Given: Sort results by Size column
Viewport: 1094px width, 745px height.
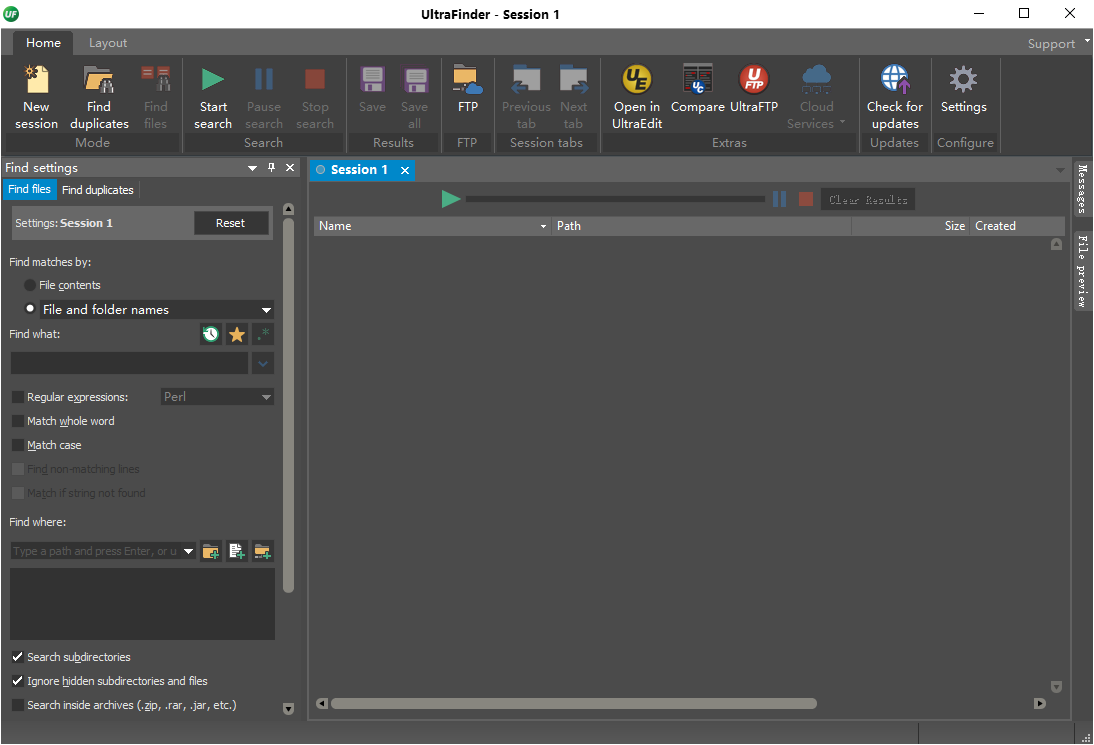Looking at the screenshot, I should 910,226.
